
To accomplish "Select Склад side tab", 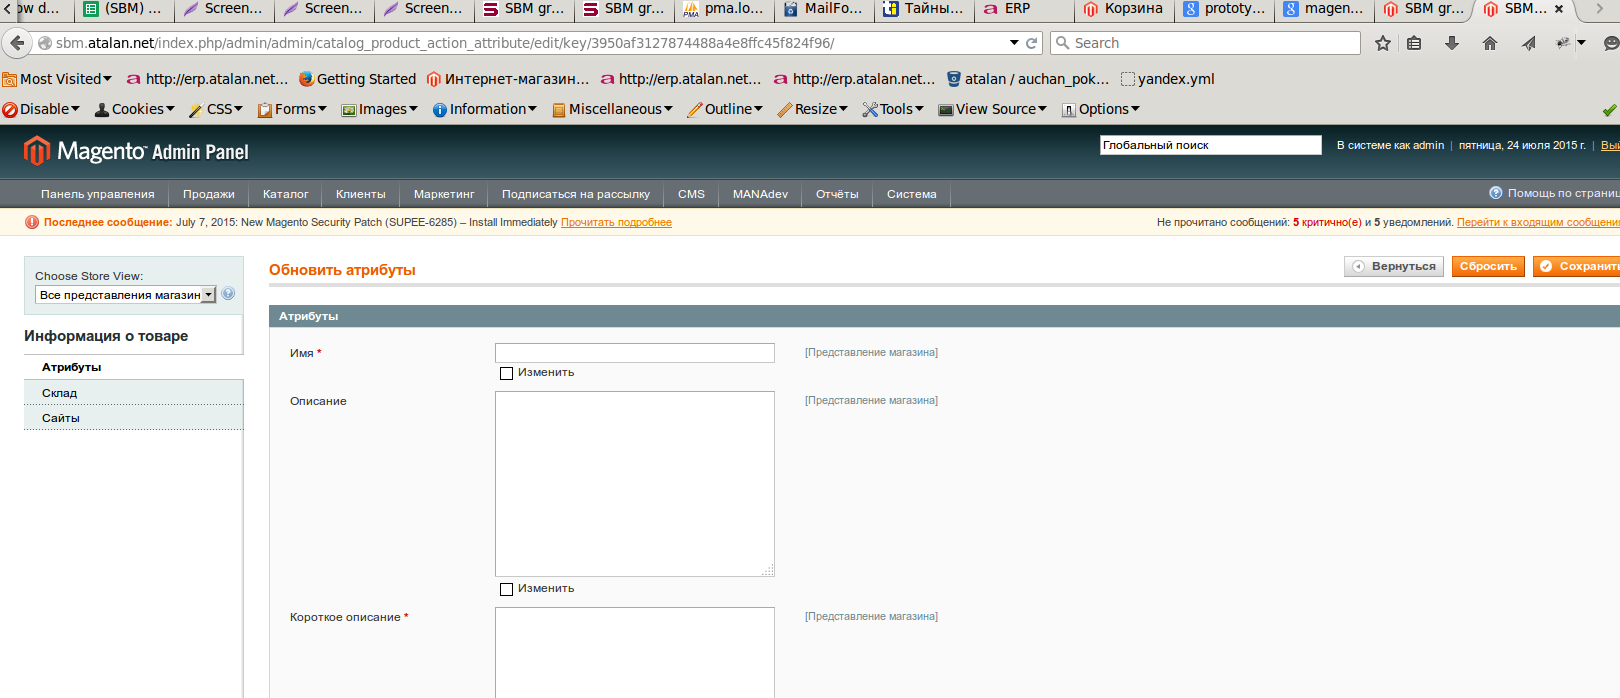I will tap(133, 393).
